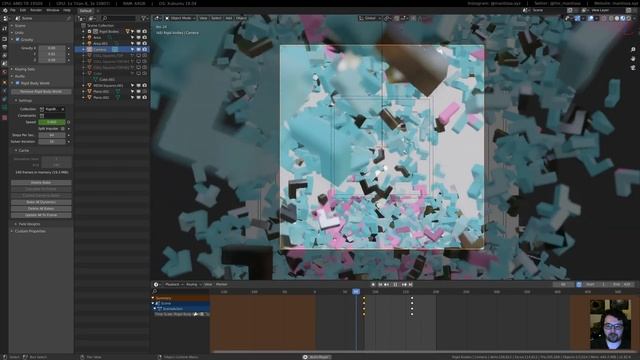
Task: Hide Rigid Bodies collection in viewport
Action: tap(138, 31)
